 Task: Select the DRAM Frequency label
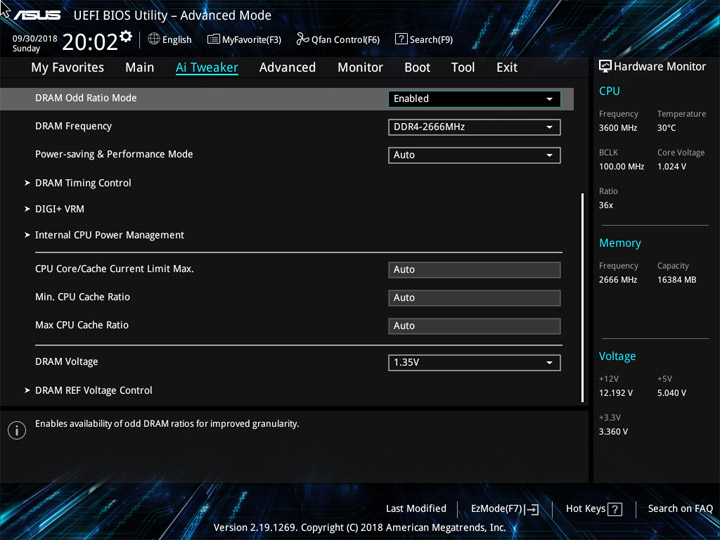coord(73,126)
